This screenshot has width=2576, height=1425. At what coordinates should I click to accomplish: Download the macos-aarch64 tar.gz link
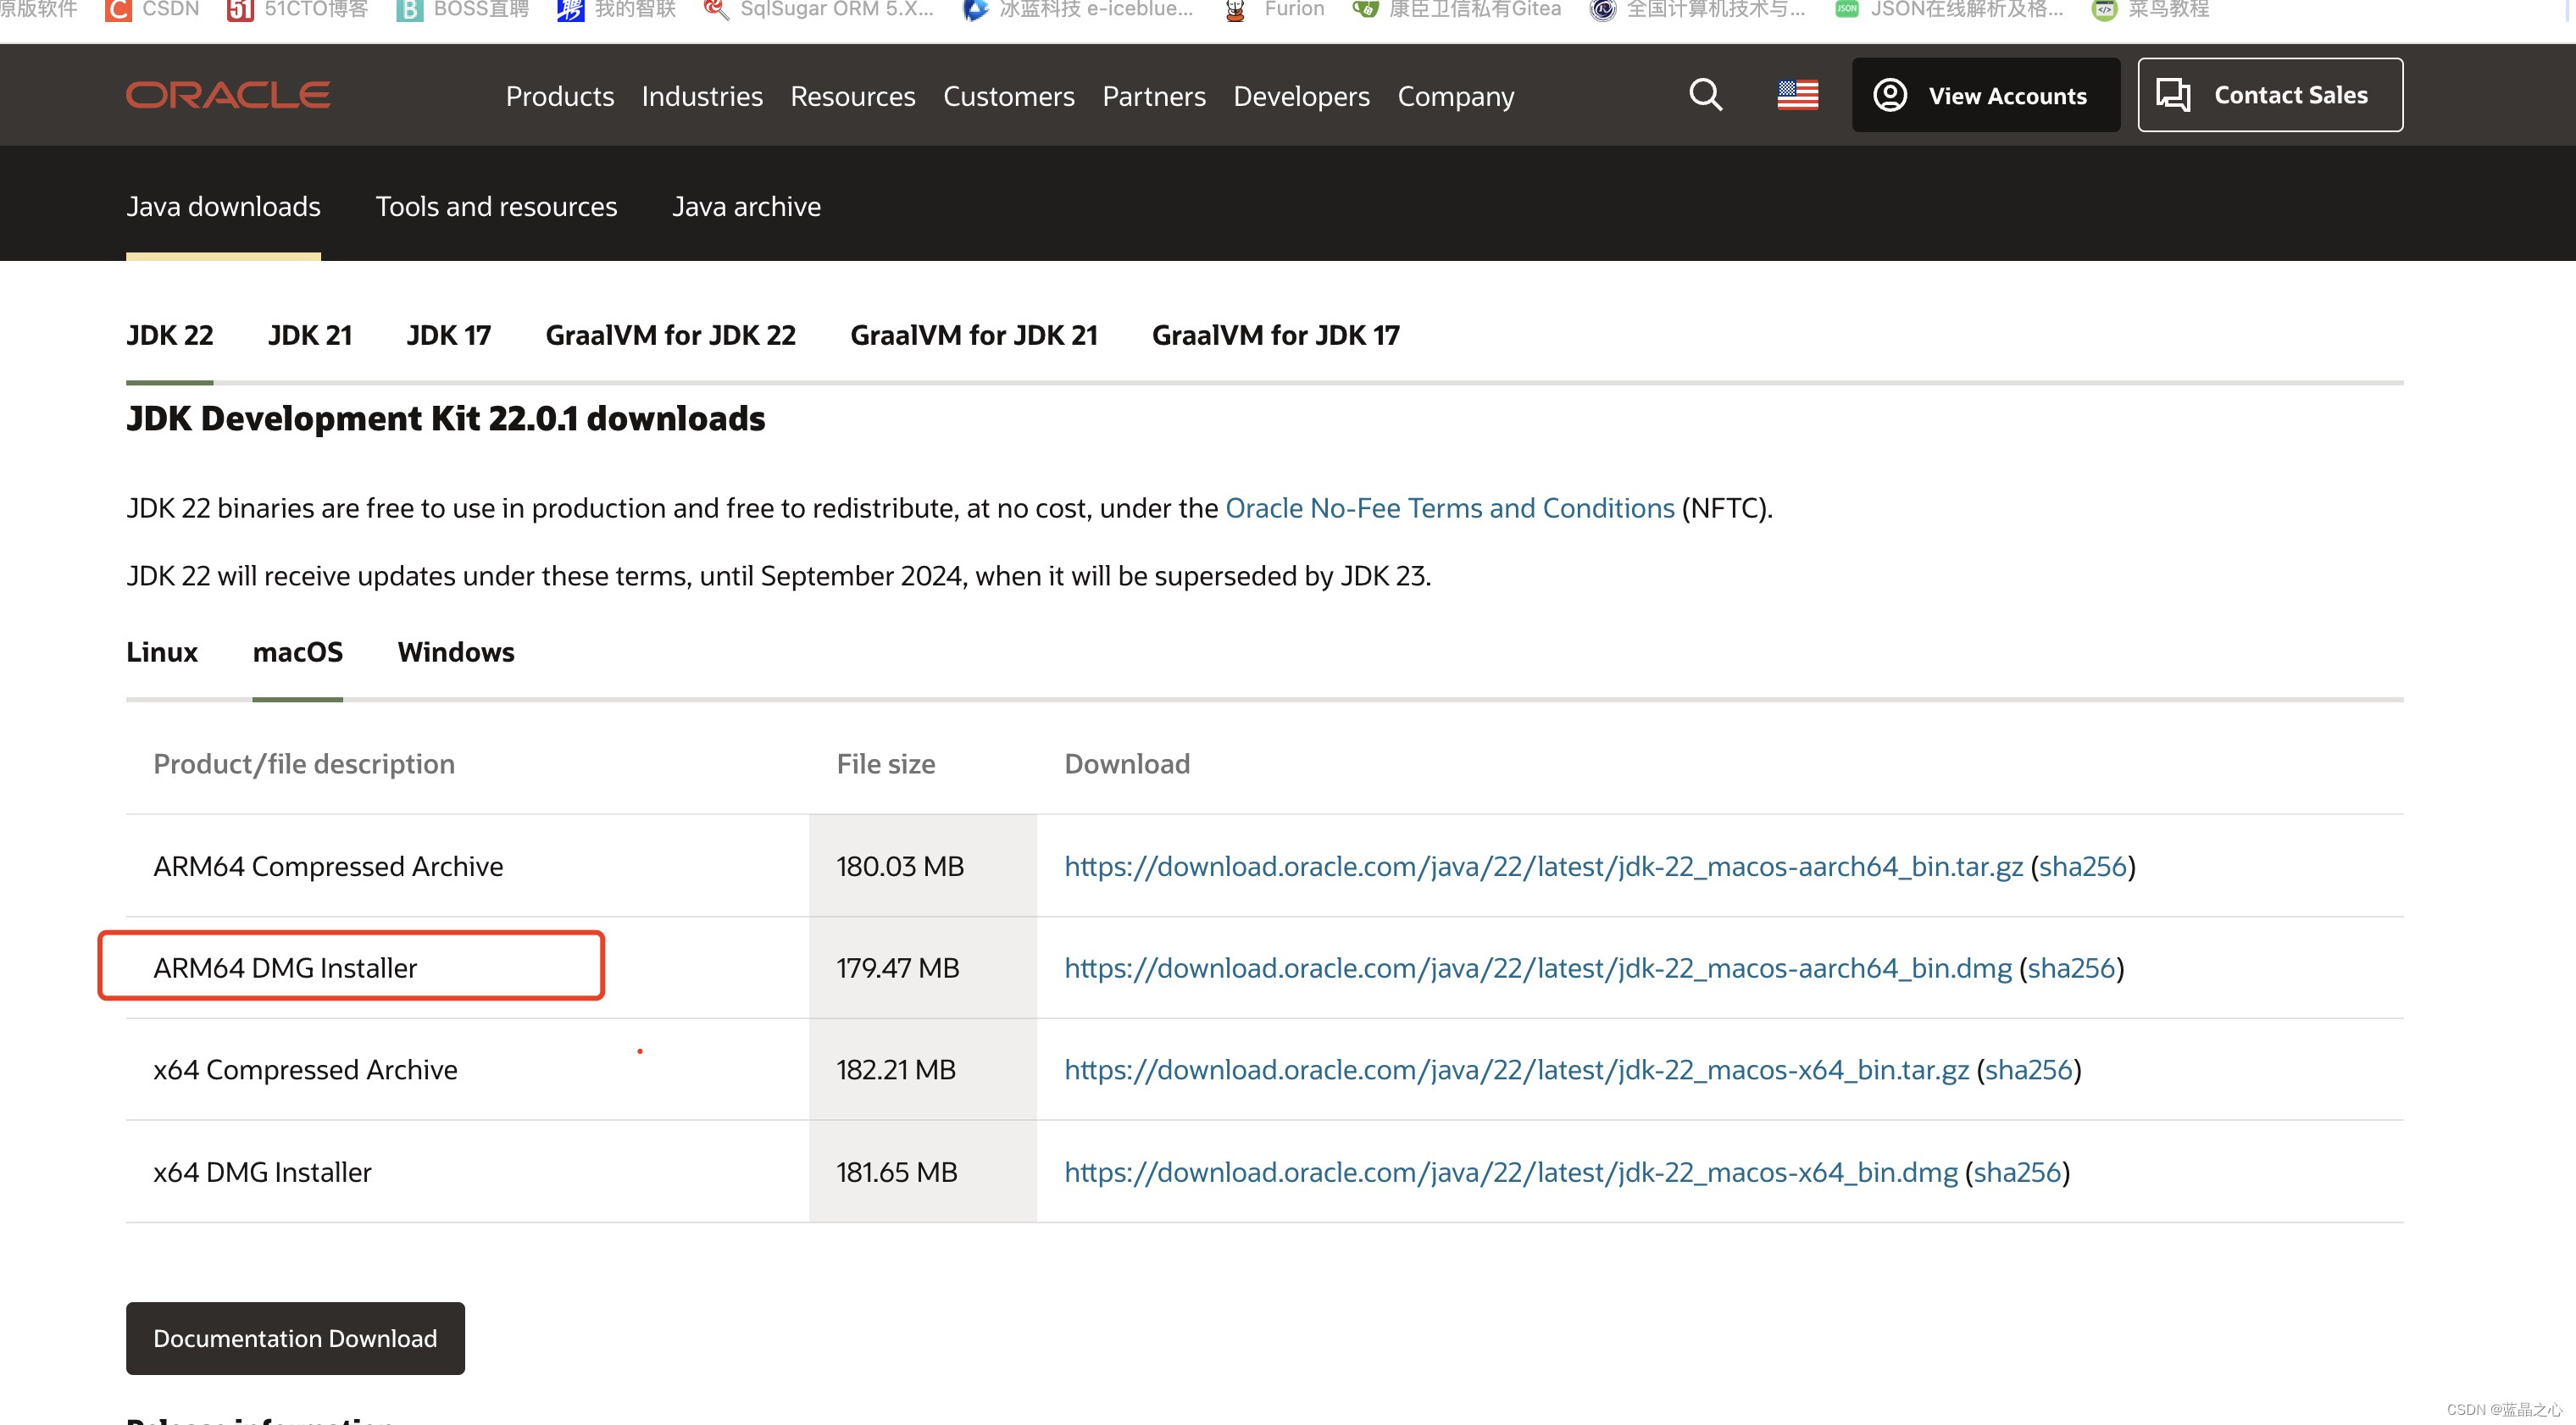(x=1543, y=866)
